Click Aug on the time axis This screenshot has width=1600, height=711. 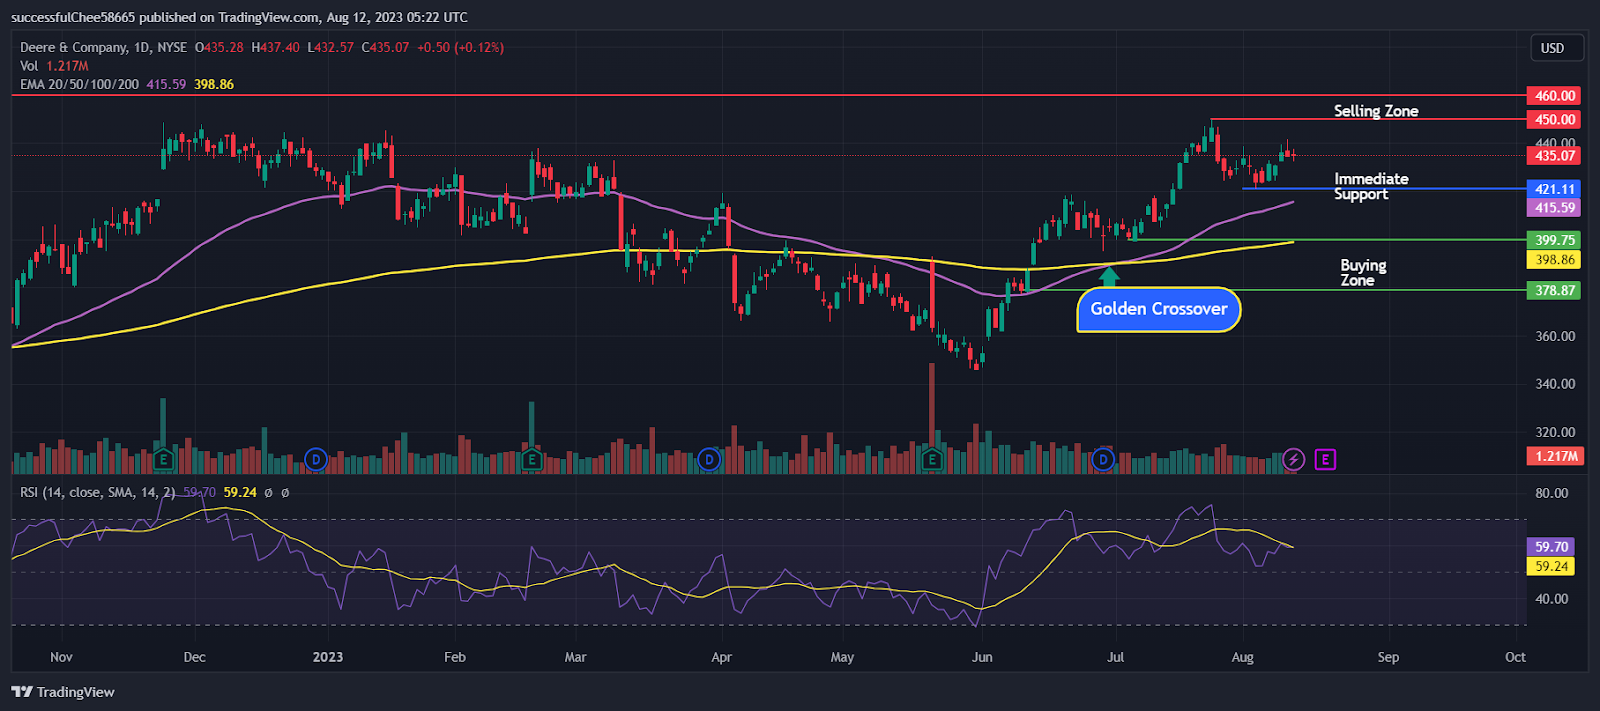click(1242, 657)
